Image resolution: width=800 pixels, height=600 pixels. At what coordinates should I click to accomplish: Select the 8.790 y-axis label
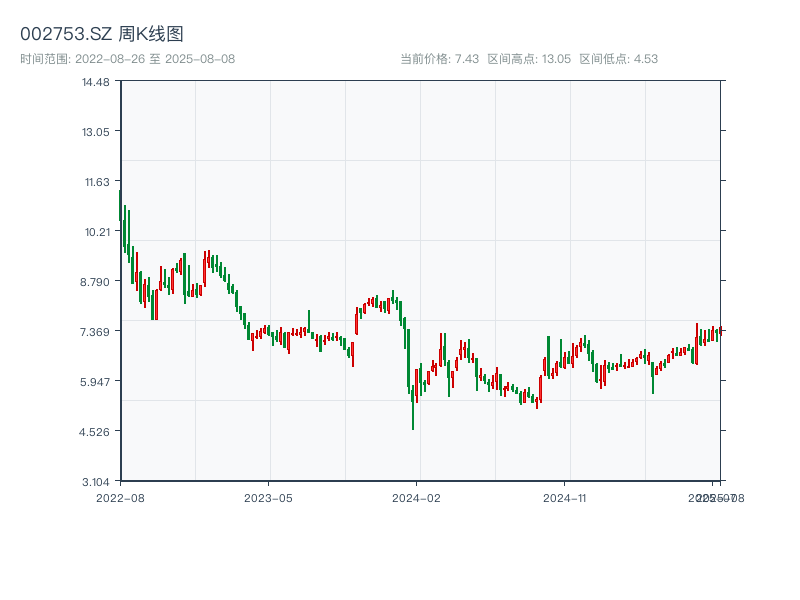click(96, 281)
